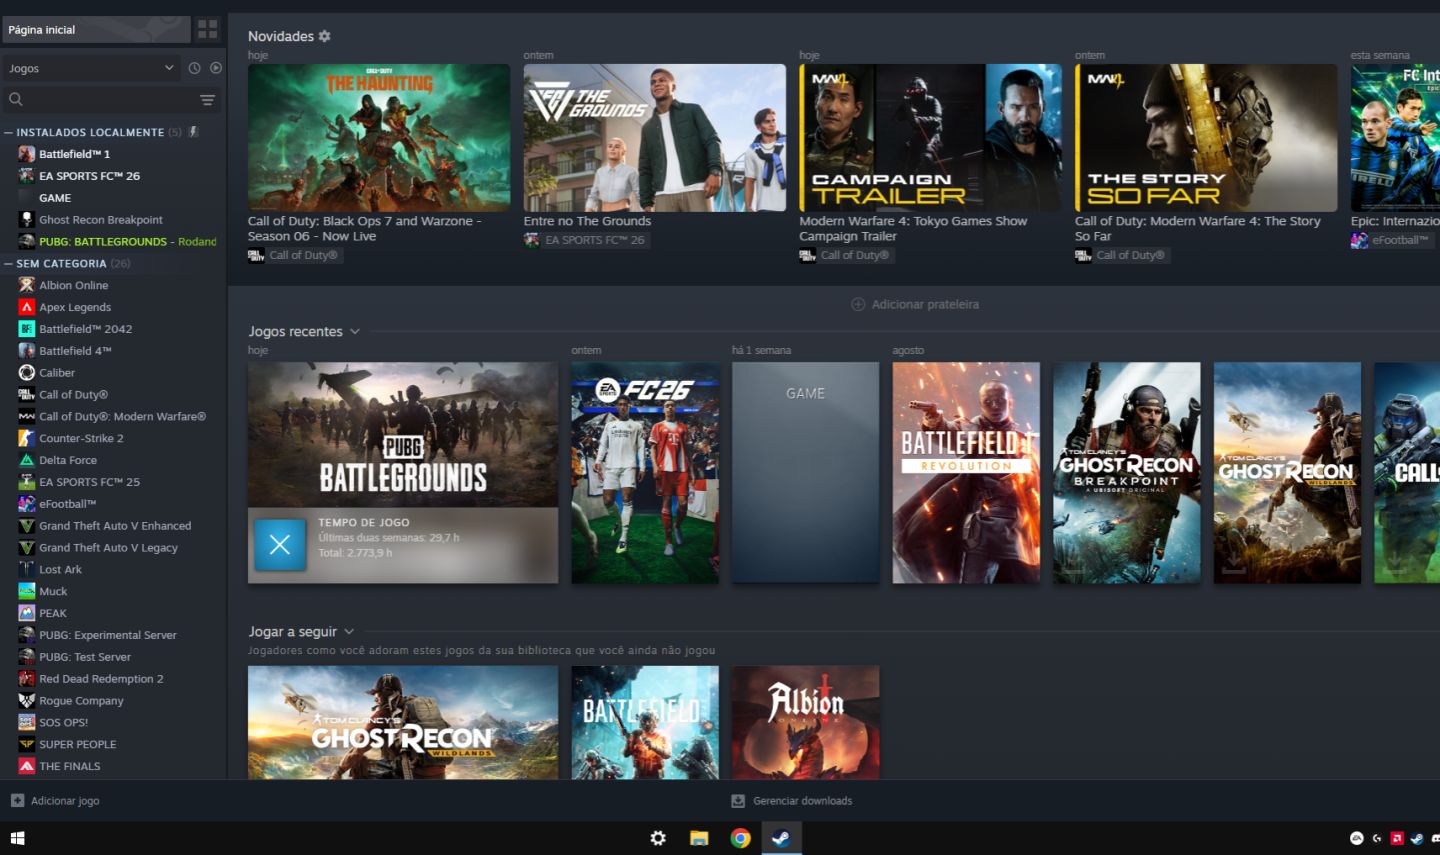Open Gerenciar downloads
This screenshot has height=855, width=1440.
[x=792, y=800]
